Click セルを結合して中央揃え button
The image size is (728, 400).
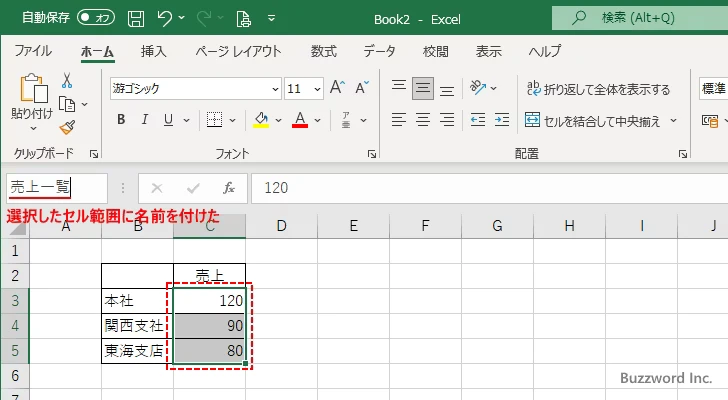(x=592, y=121)
